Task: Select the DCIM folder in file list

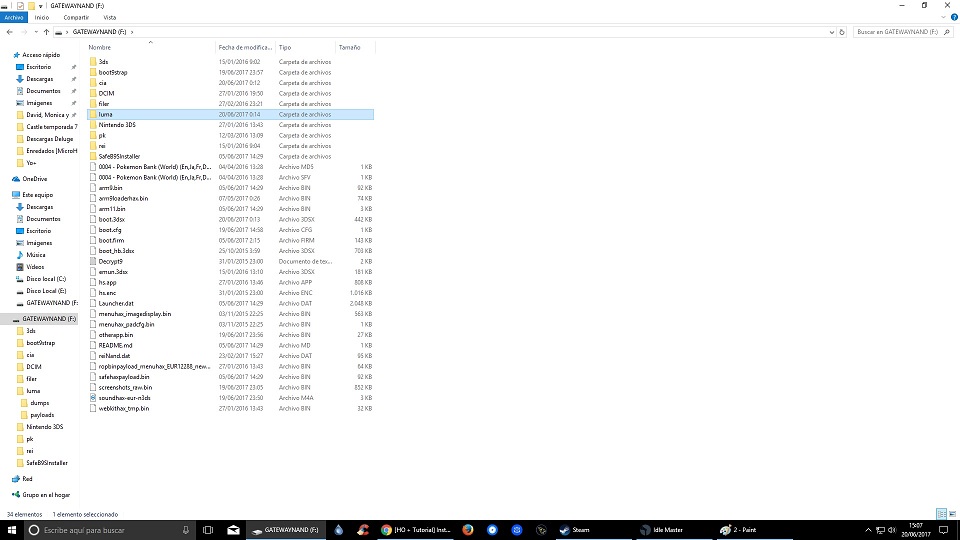Action: [x=106, y=93]
